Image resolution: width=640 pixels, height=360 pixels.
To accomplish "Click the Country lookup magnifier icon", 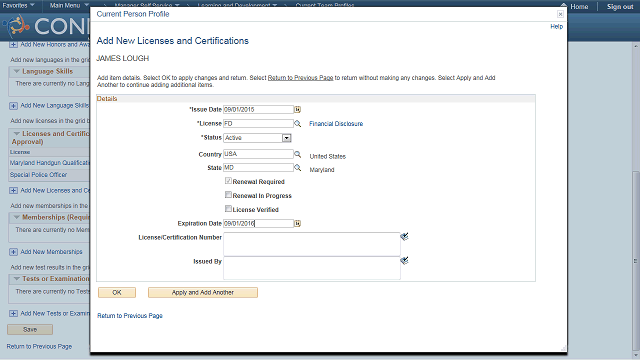I will tap(298, 154).
